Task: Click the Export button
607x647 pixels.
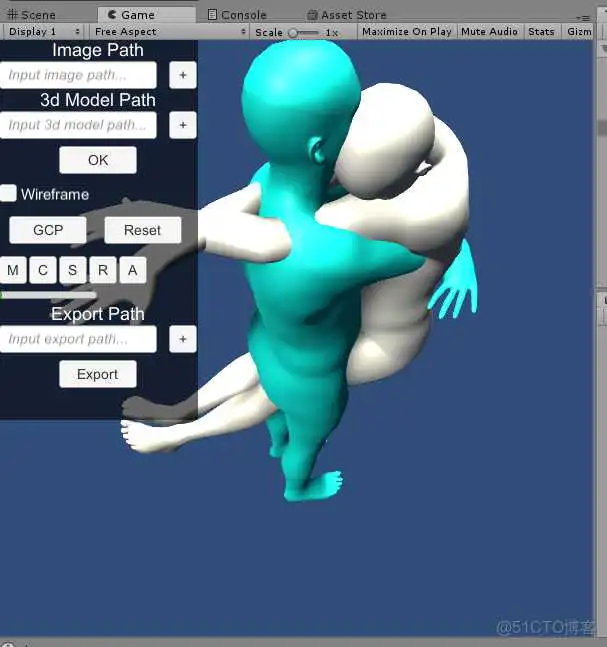Action: click(98, 374)
